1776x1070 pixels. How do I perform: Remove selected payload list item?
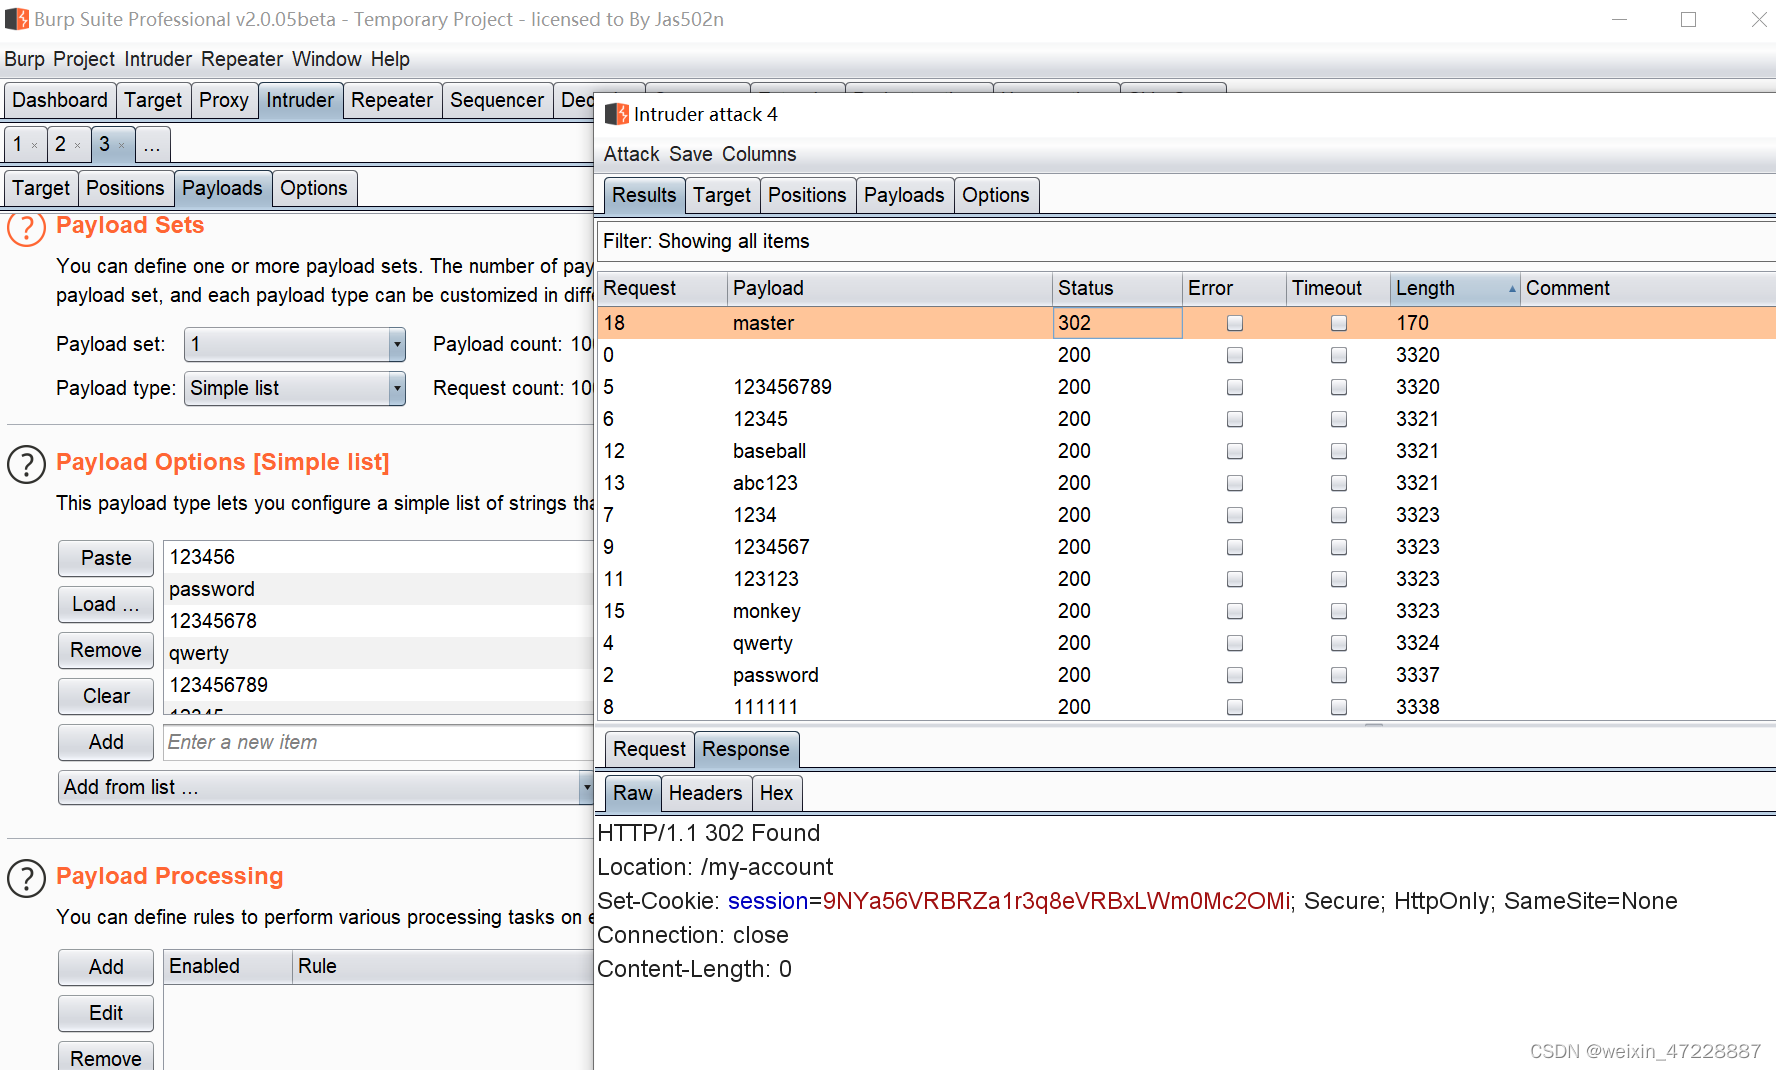106,650
